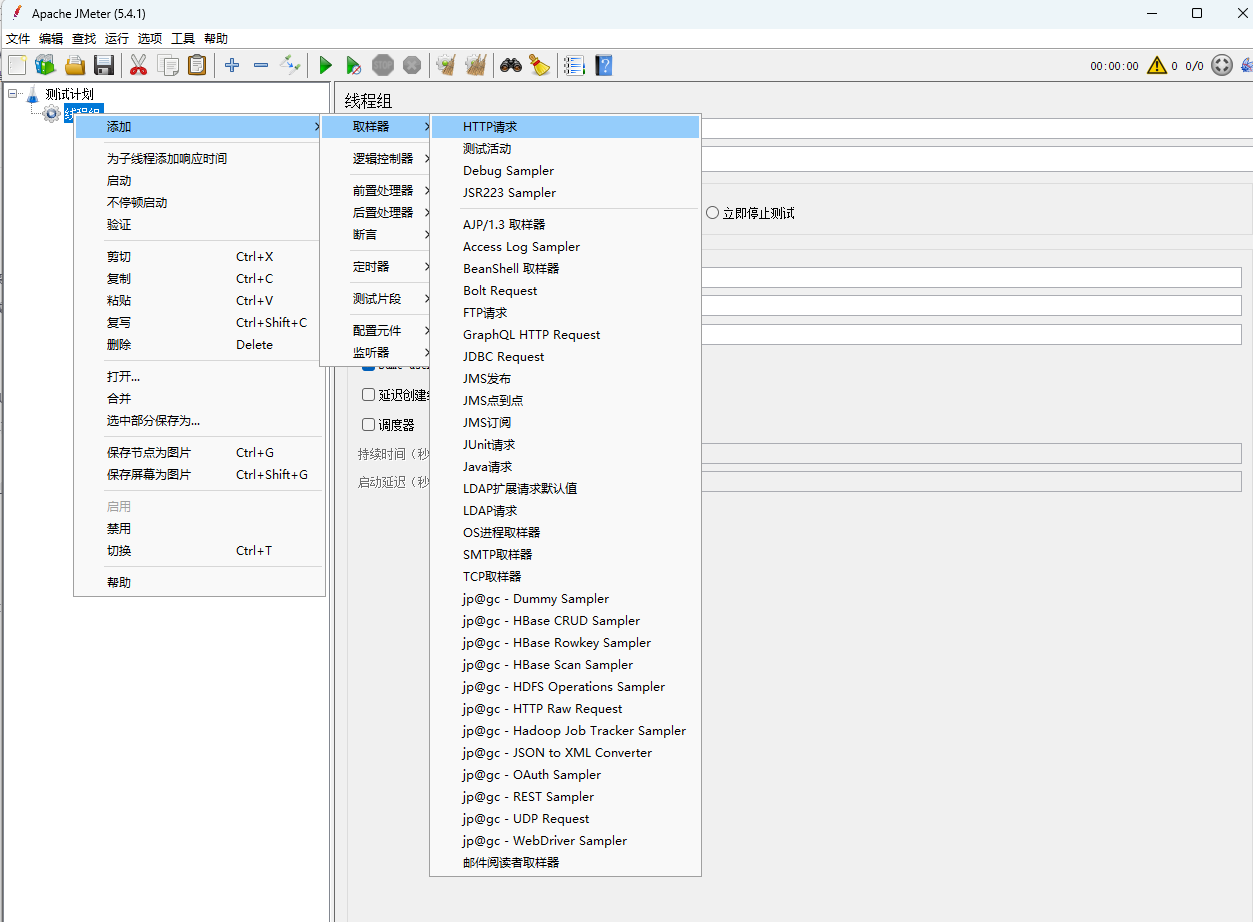Save the test plan with floppy icon
Screen dimensions: 1253x922
pyautogui.click(x=103, y=65)
